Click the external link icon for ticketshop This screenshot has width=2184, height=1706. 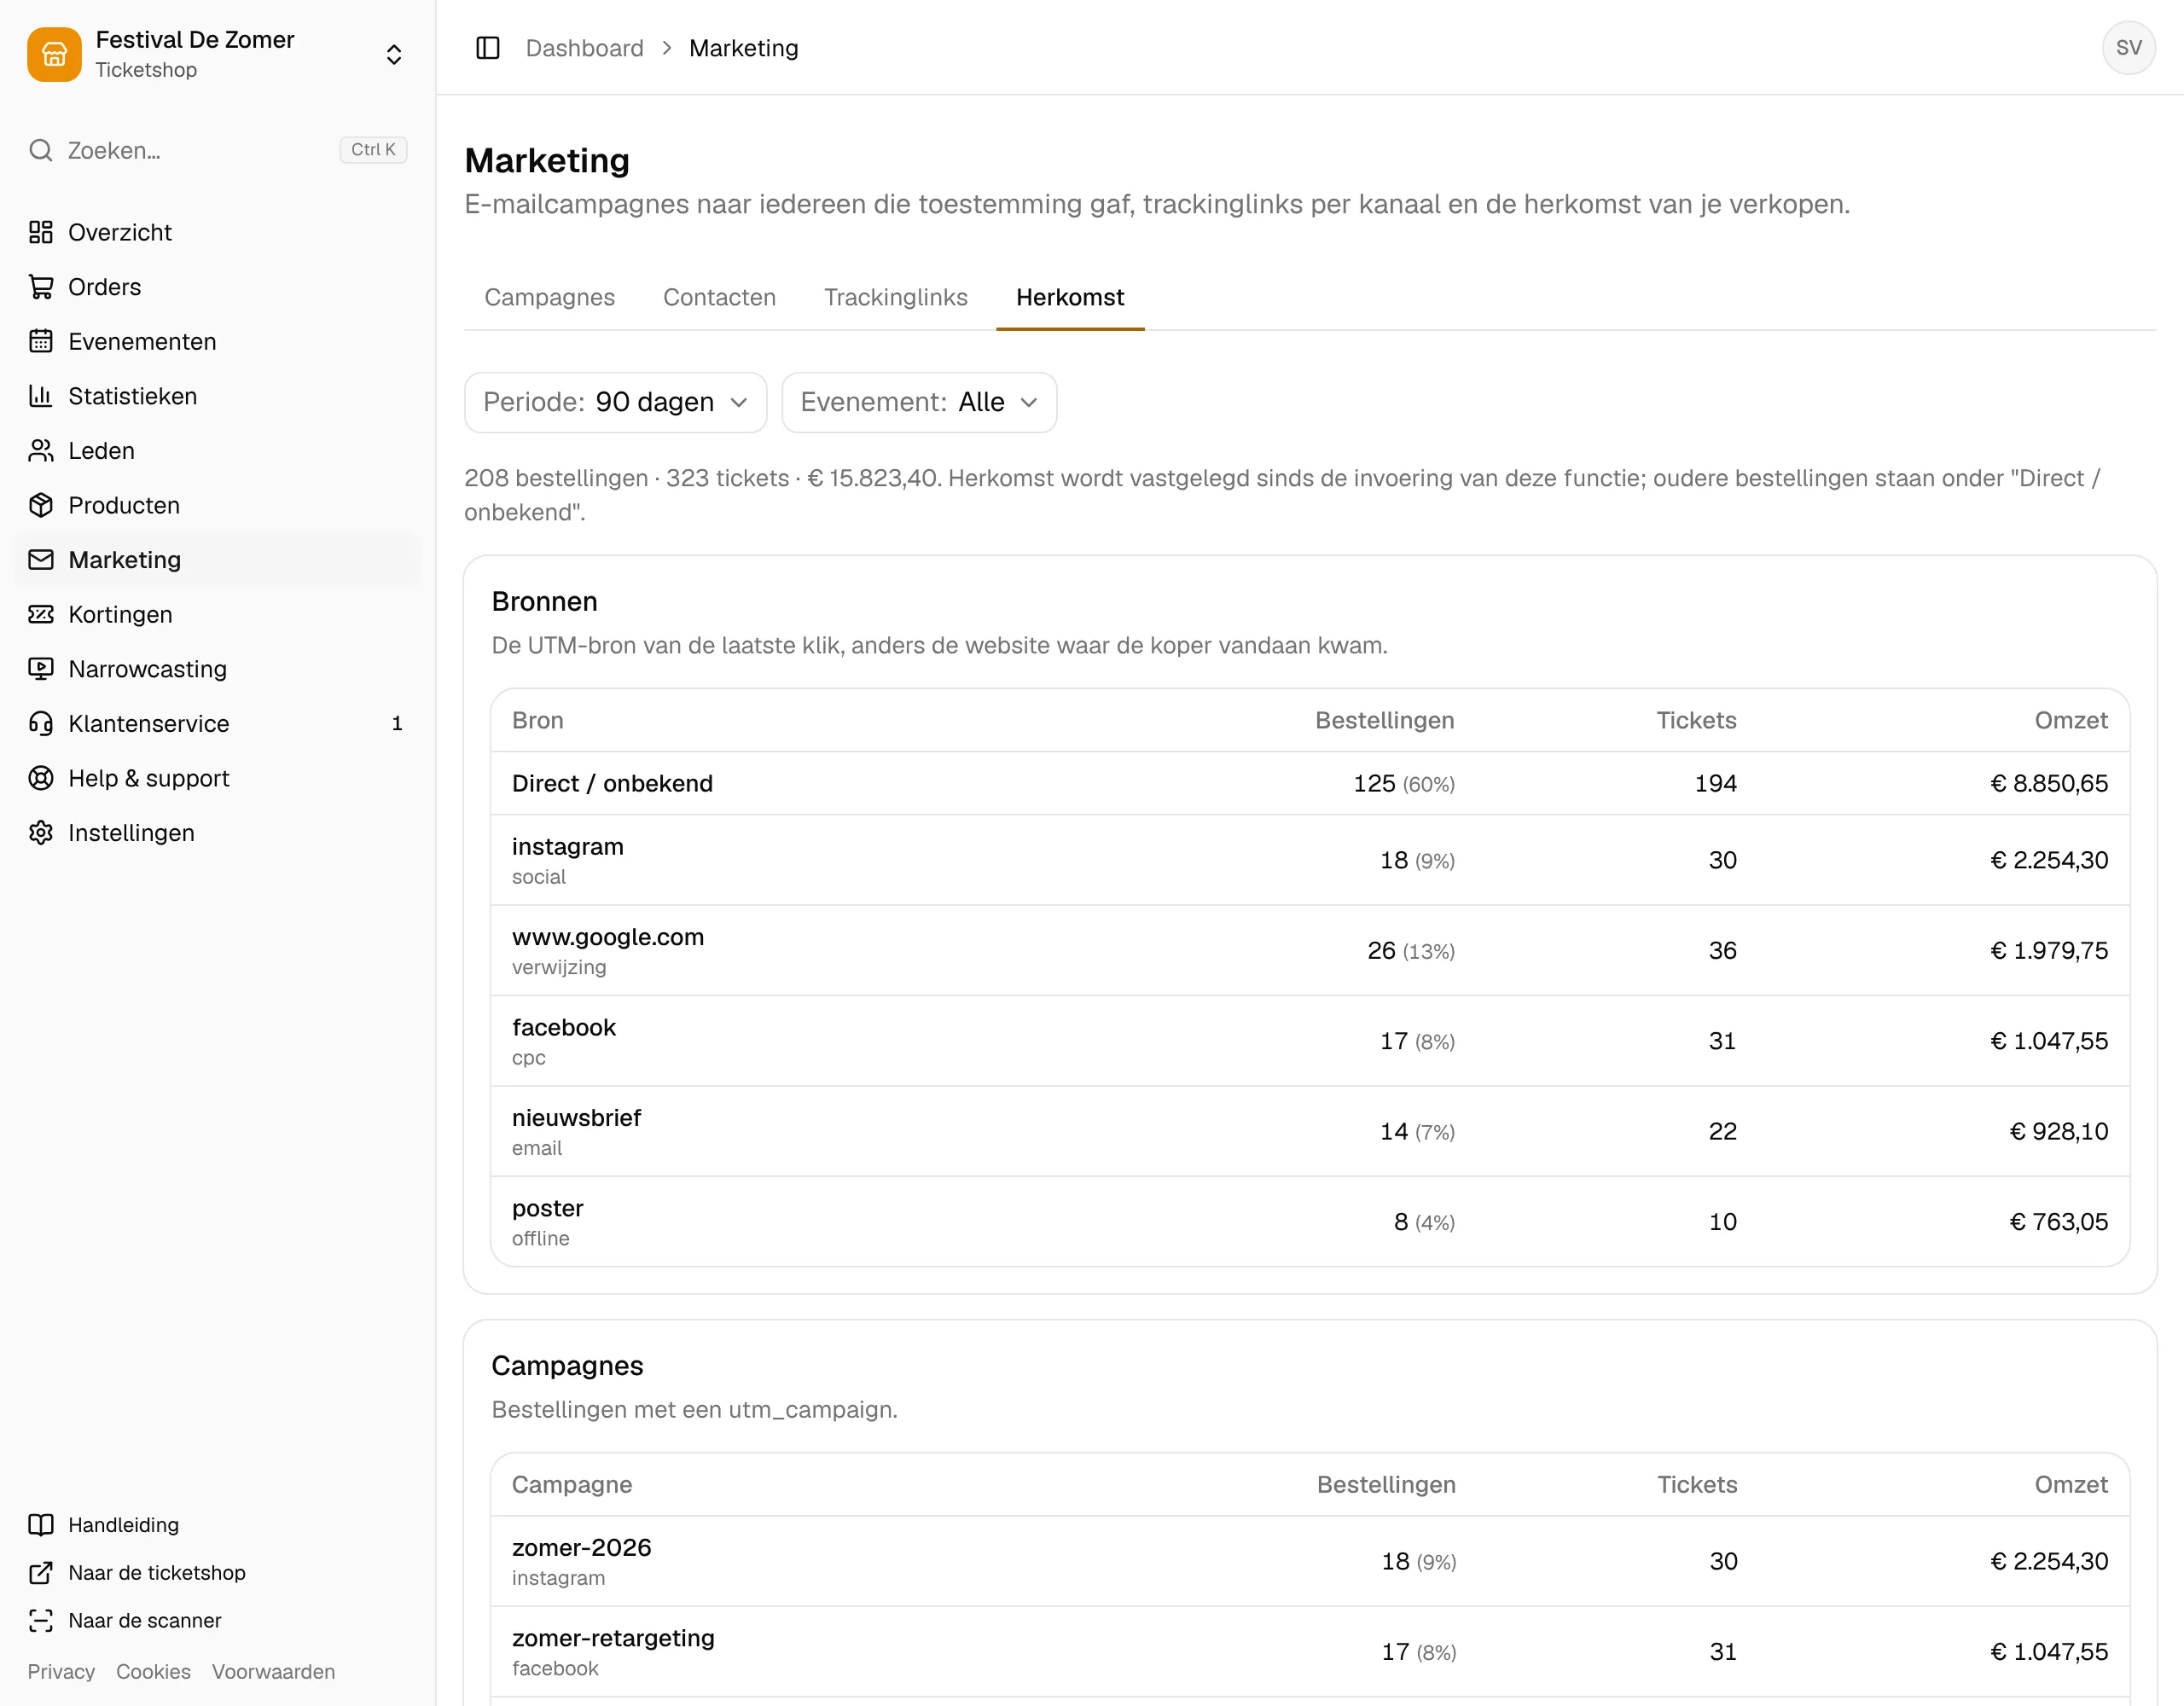coord(41,1573)
